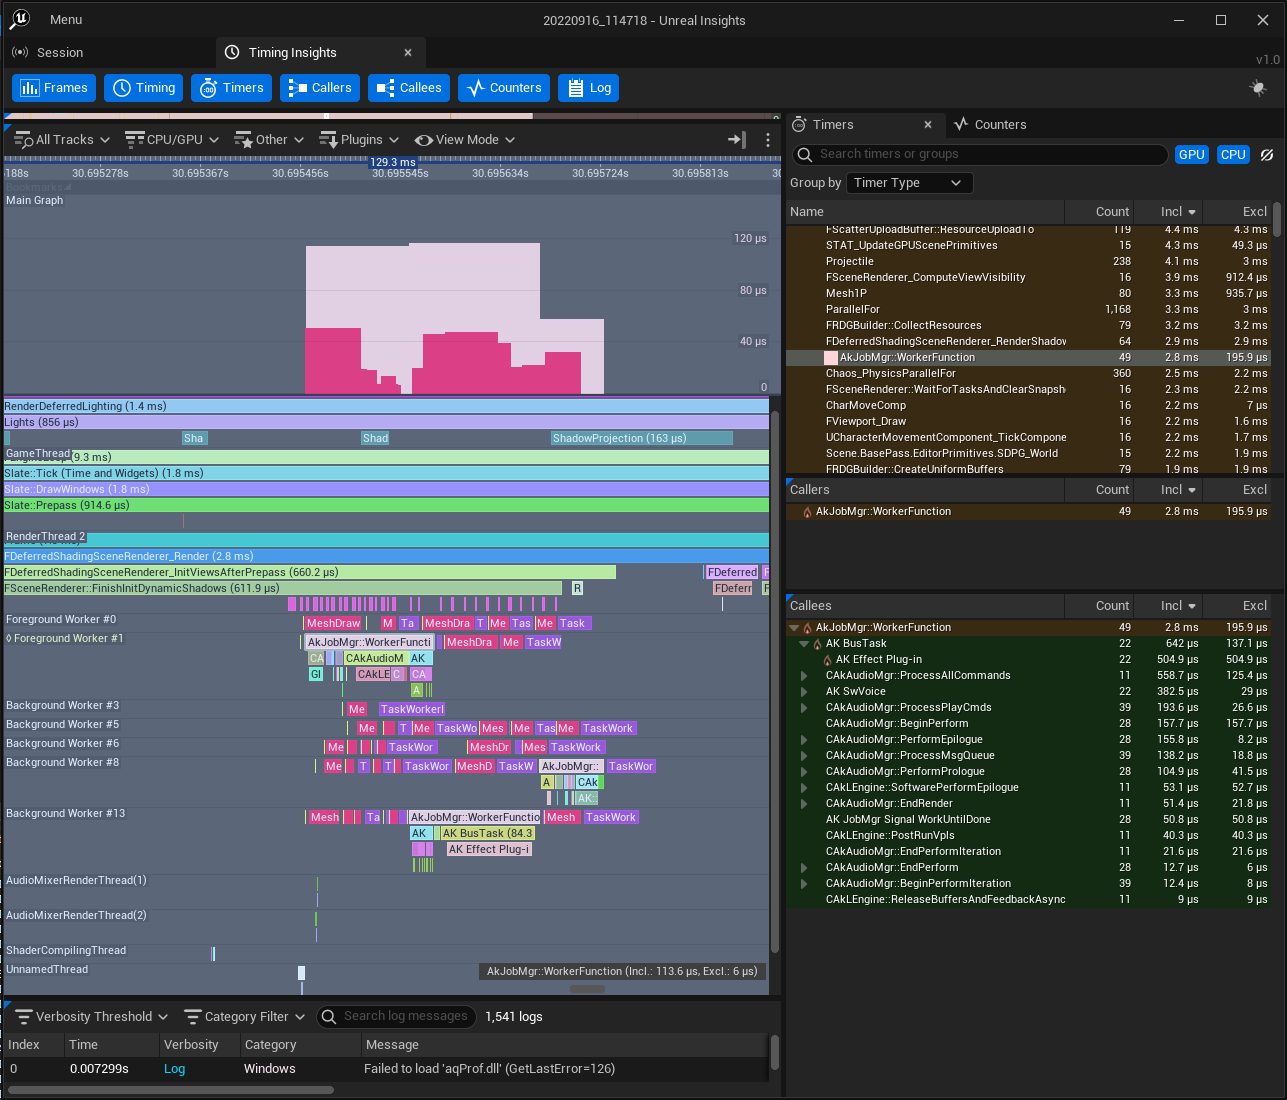Toggle the Callers panel button
1287x1100 pixels.
pyautogui.click(x=320, y=88)
